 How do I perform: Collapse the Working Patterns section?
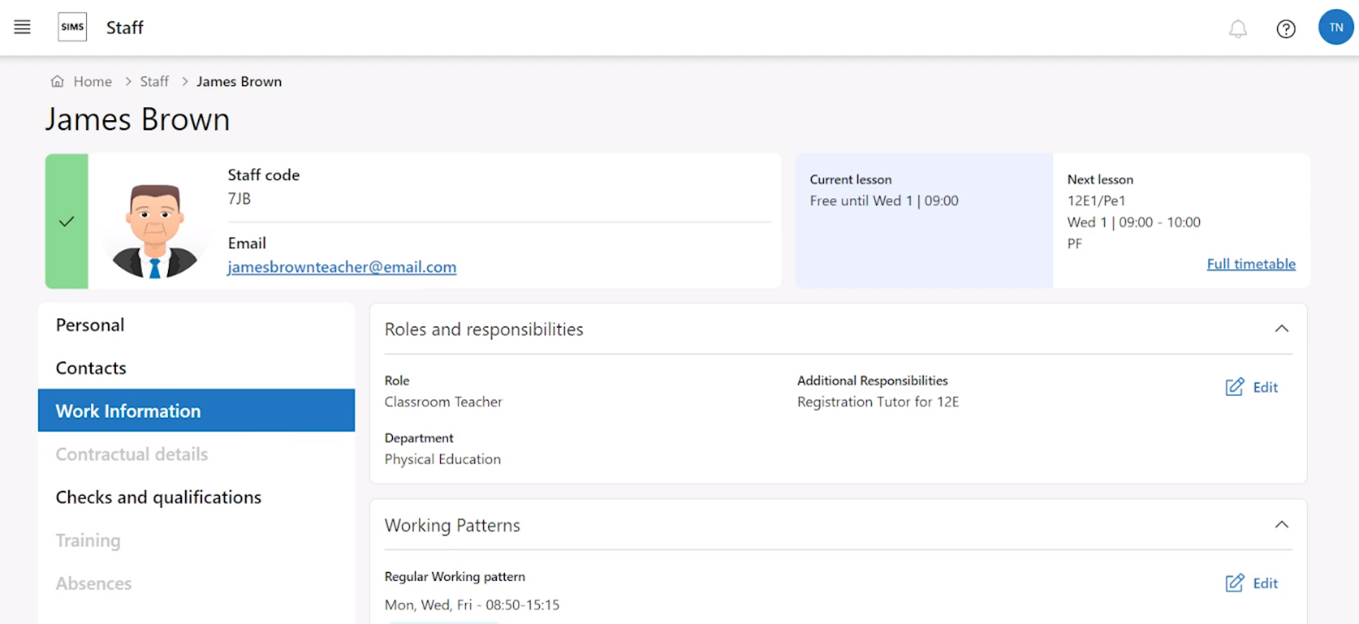pos(1281,525)
